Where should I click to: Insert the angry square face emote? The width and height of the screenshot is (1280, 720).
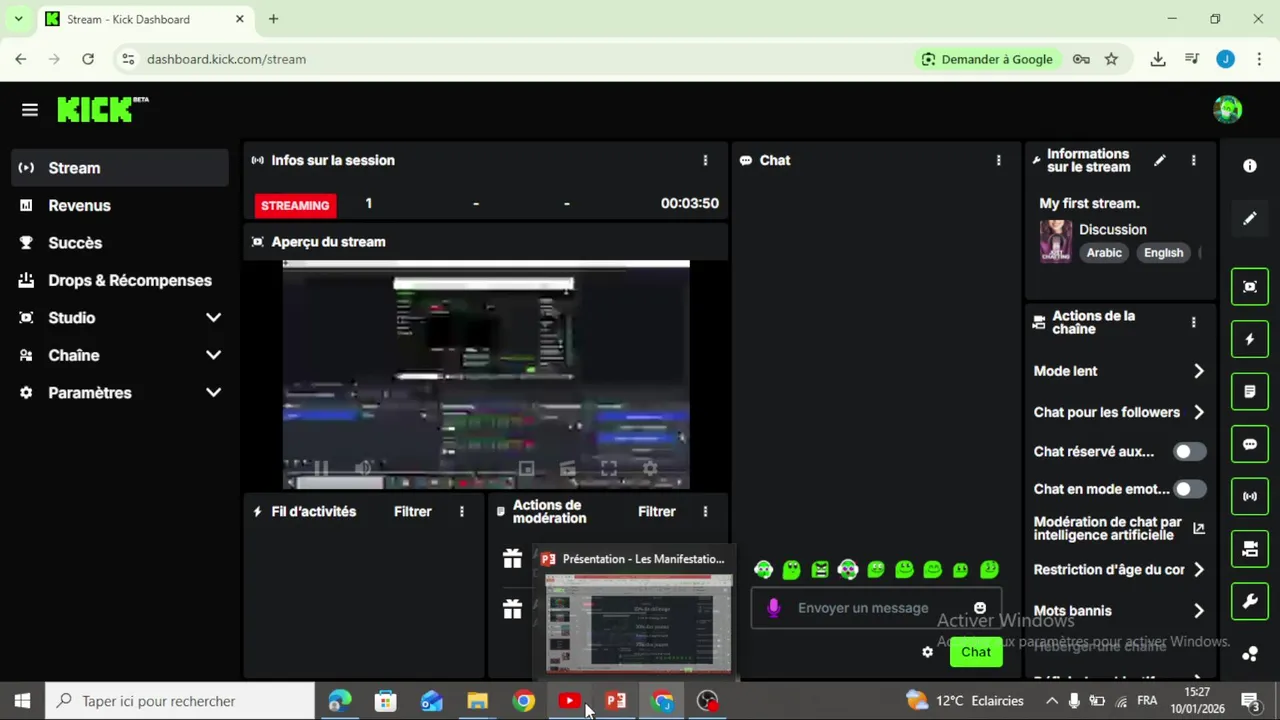[820, 570]
